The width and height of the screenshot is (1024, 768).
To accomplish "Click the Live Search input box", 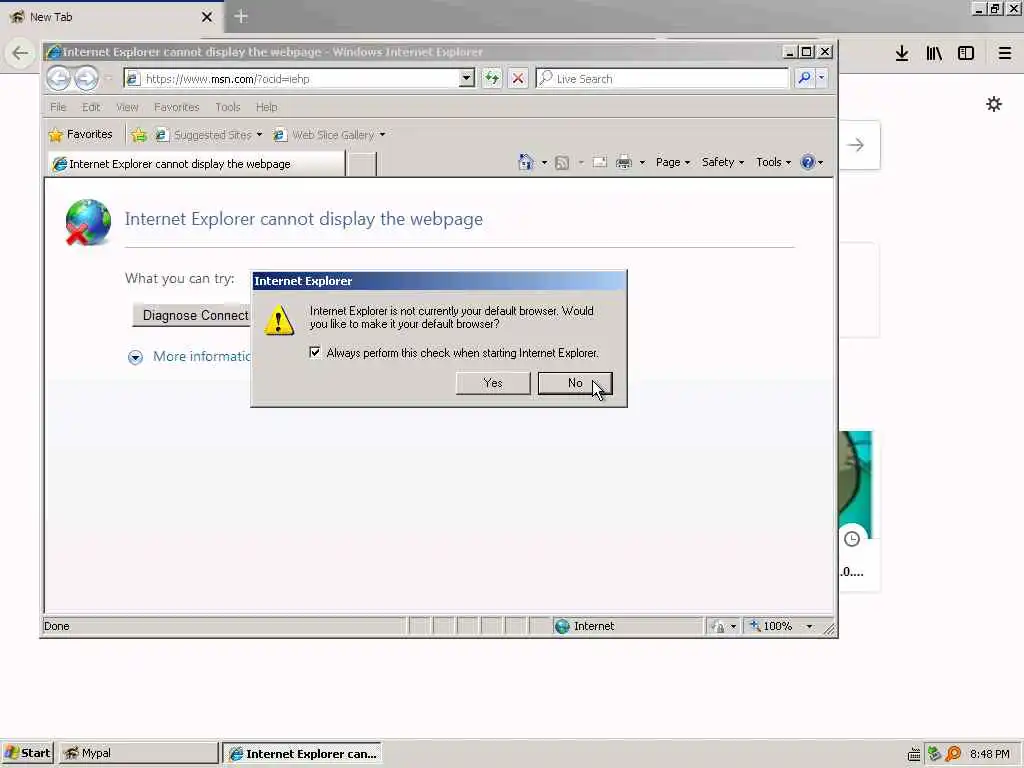I will (x=663, y=78).
